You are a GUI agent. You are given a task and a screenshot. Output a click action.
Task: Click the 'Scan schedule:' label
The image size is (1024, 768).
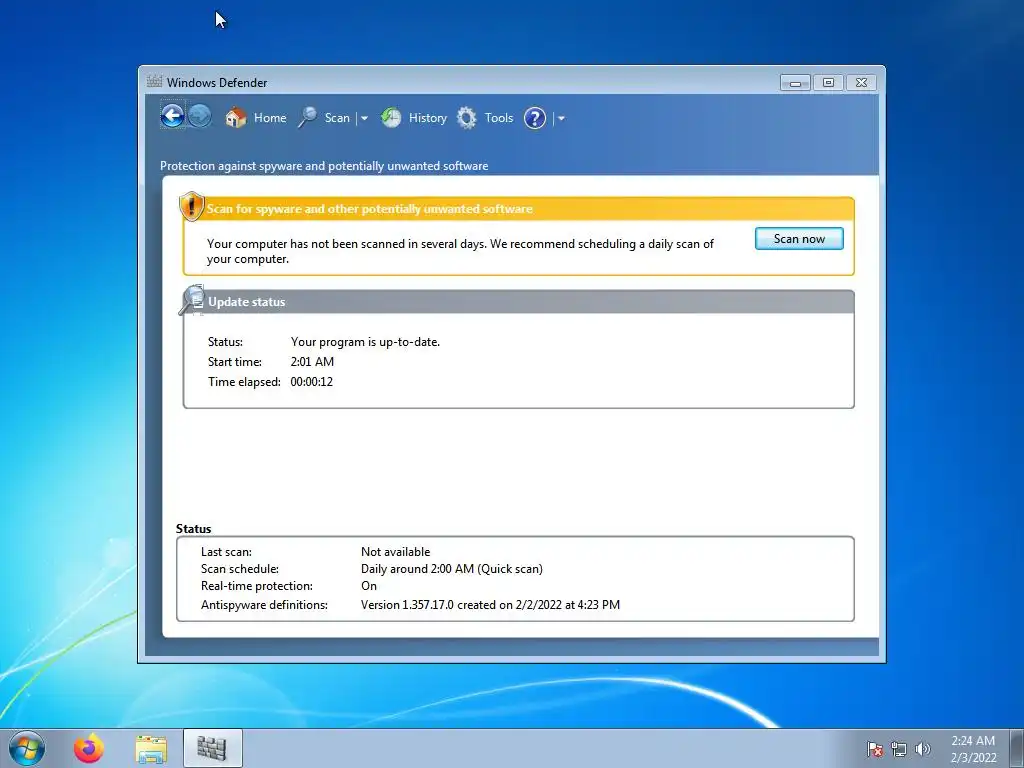click(240, 569)
